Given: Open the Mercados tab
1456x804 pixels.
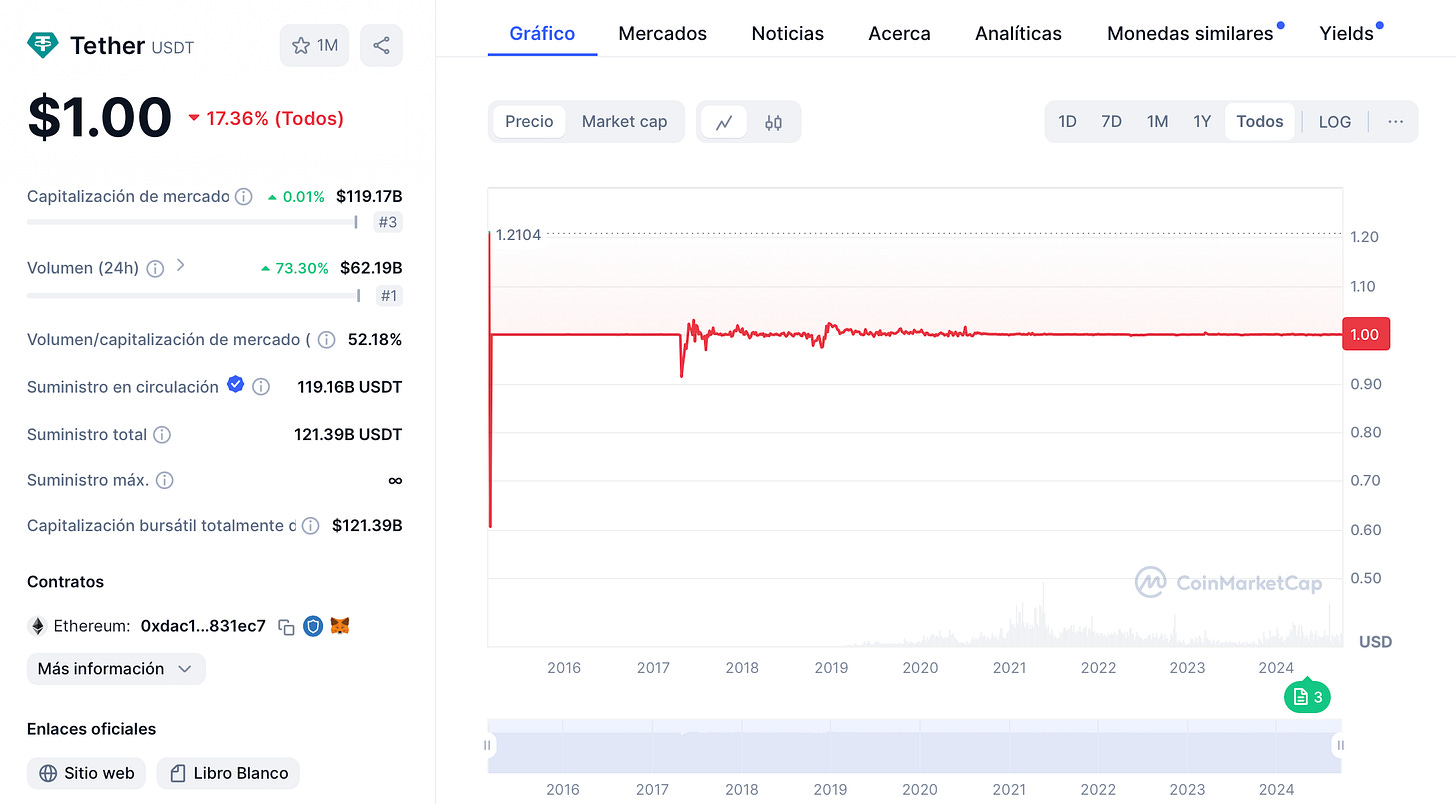Looking at the screenshot, I should (x=663, y=33).
